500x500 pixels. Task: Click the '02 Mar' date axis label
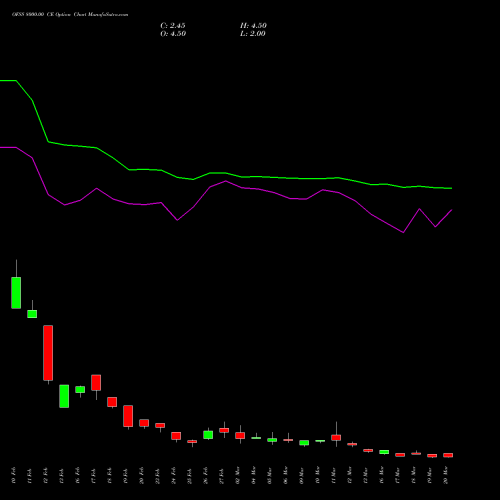coord(238,476)
